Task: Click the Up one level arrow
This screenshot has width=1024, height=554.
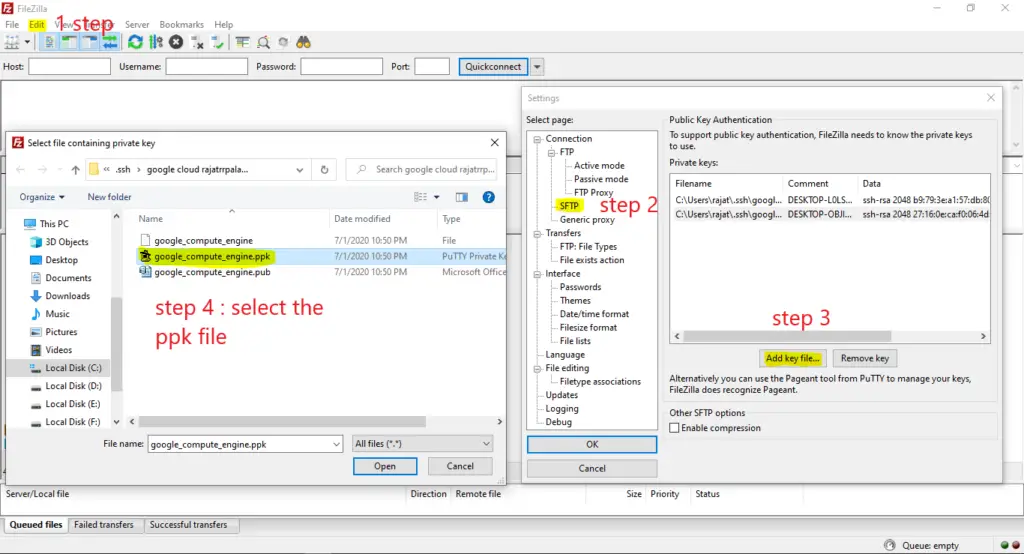Action: pos(75,170)
